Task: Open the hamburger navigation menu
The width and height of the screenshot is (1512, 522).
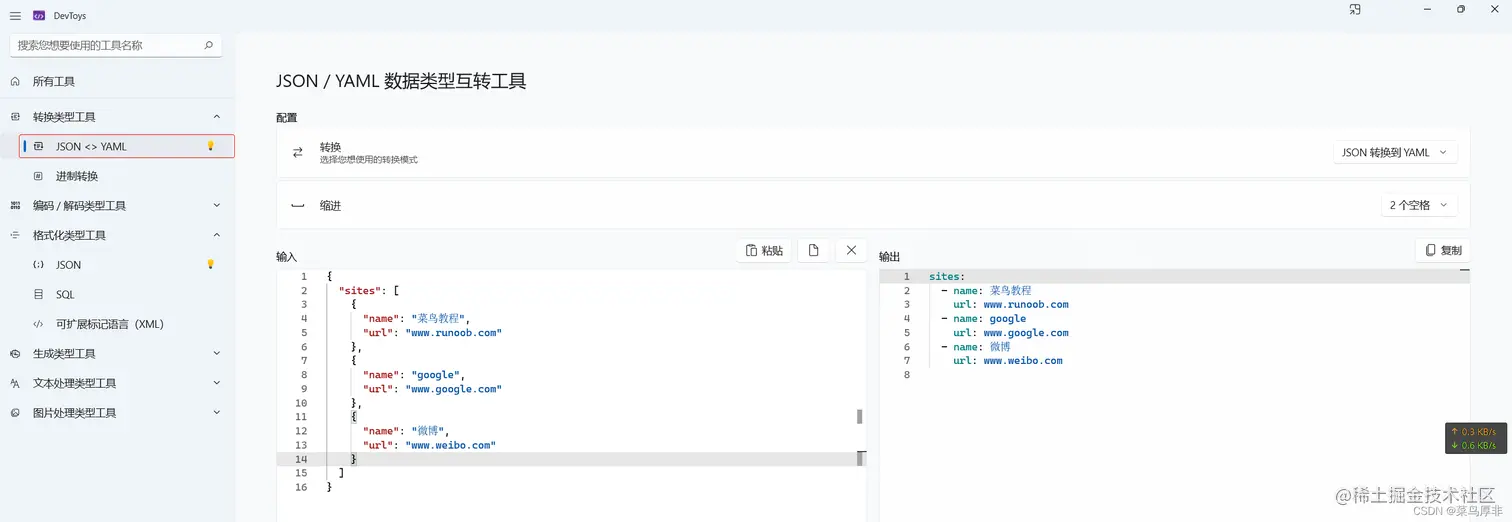Action: [x=14, y=16]
